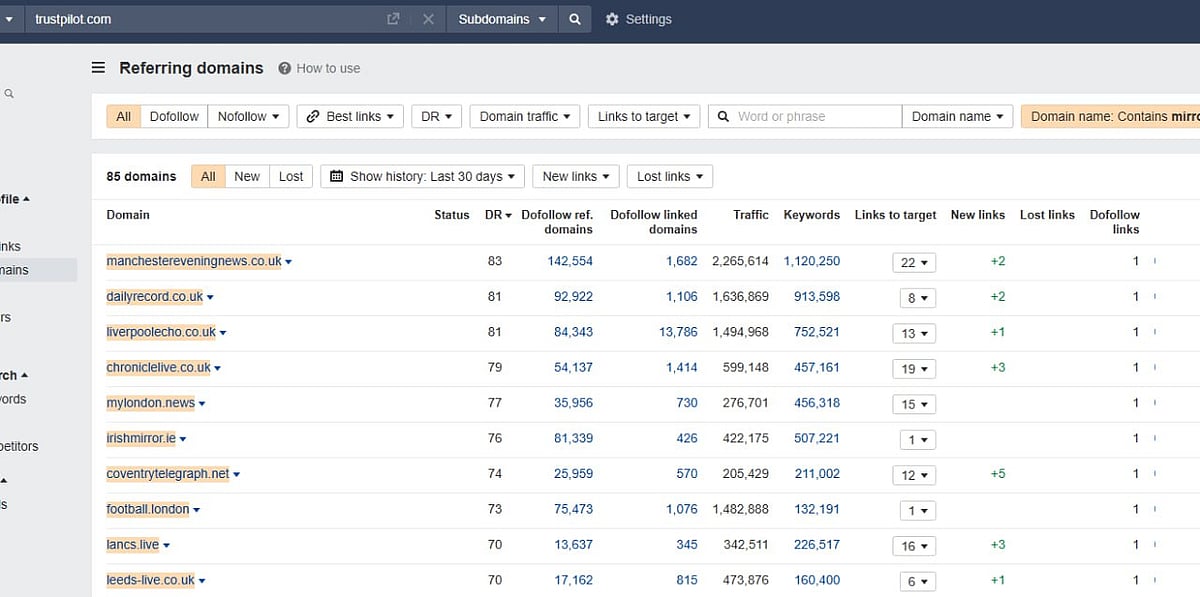Select All domains history tab
1200x597 pixels.
[208, 176]
